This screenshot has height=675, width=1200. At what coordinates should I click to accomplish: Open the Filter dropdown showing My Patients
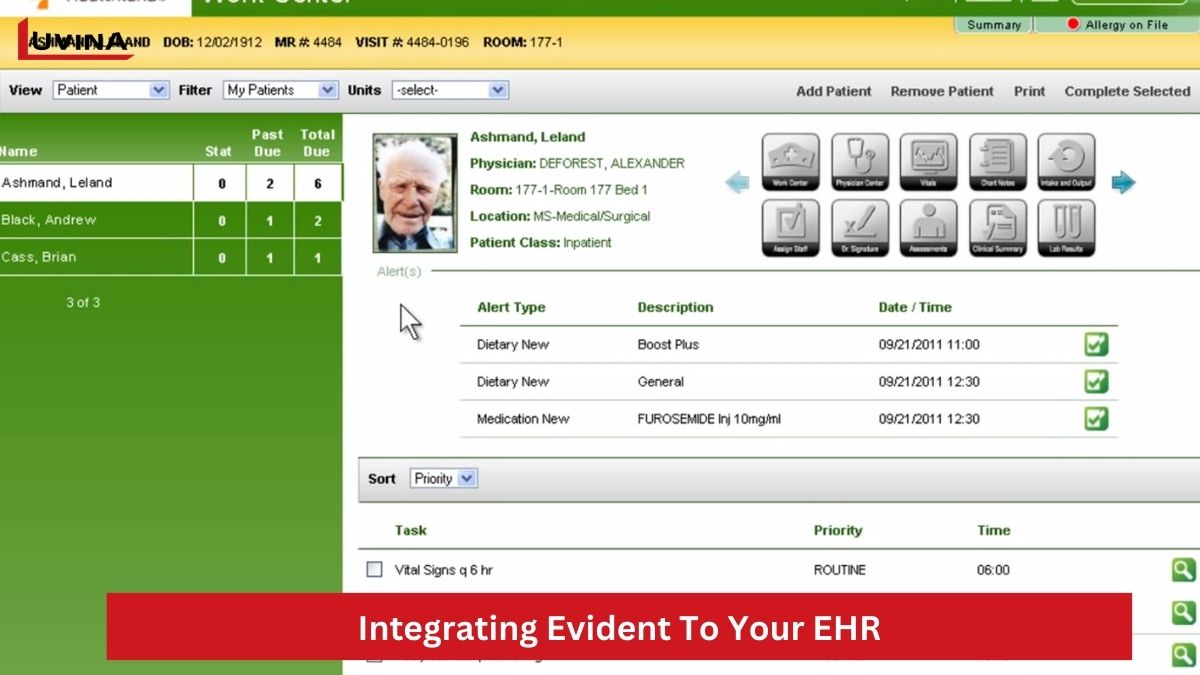[x=281, y=90]
